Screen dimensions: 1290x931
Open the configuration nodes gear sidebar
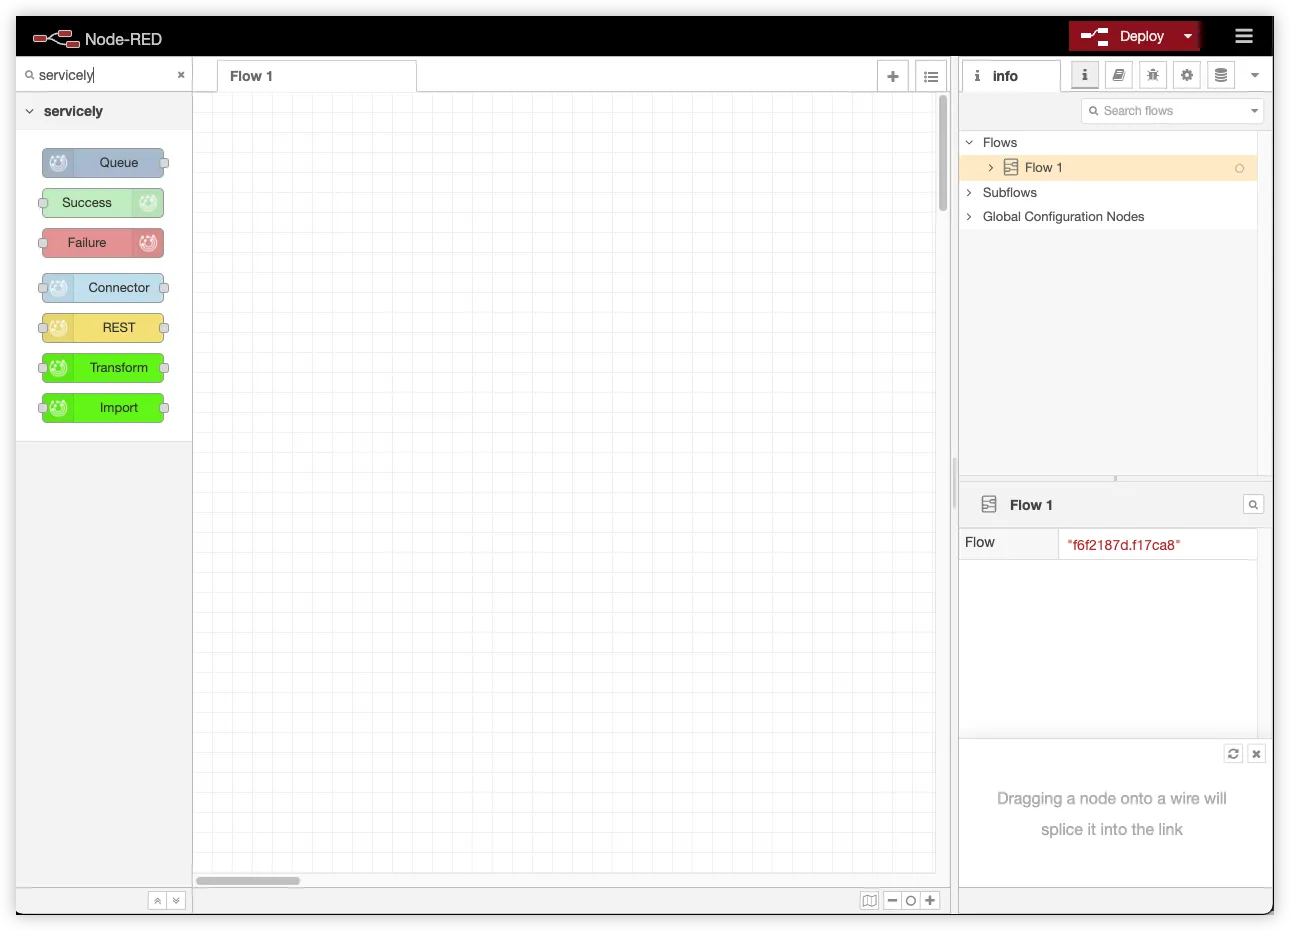click(1187, 75)
